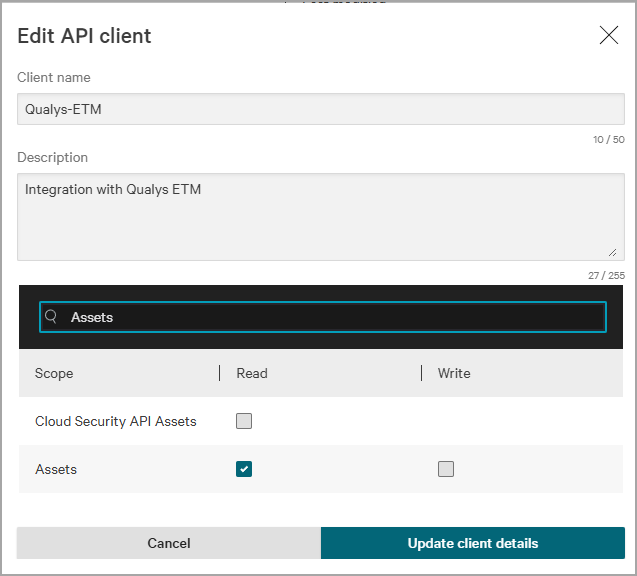Click the scope search box containing Assets

pos(330,317)
